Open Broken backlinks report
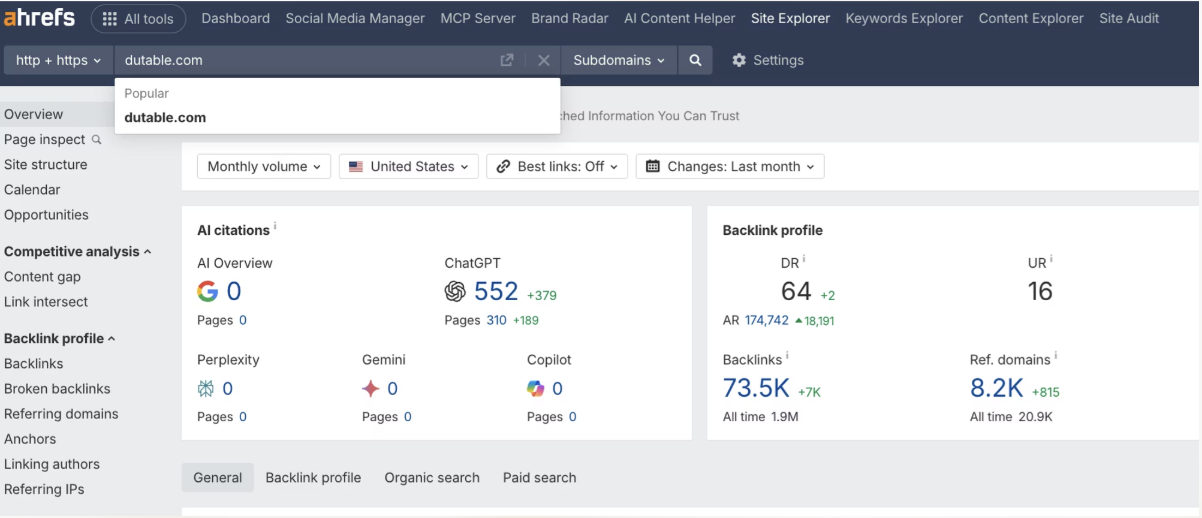This screenshot has width=1202, height=518. pyautogui.click(x=57, y=388)
